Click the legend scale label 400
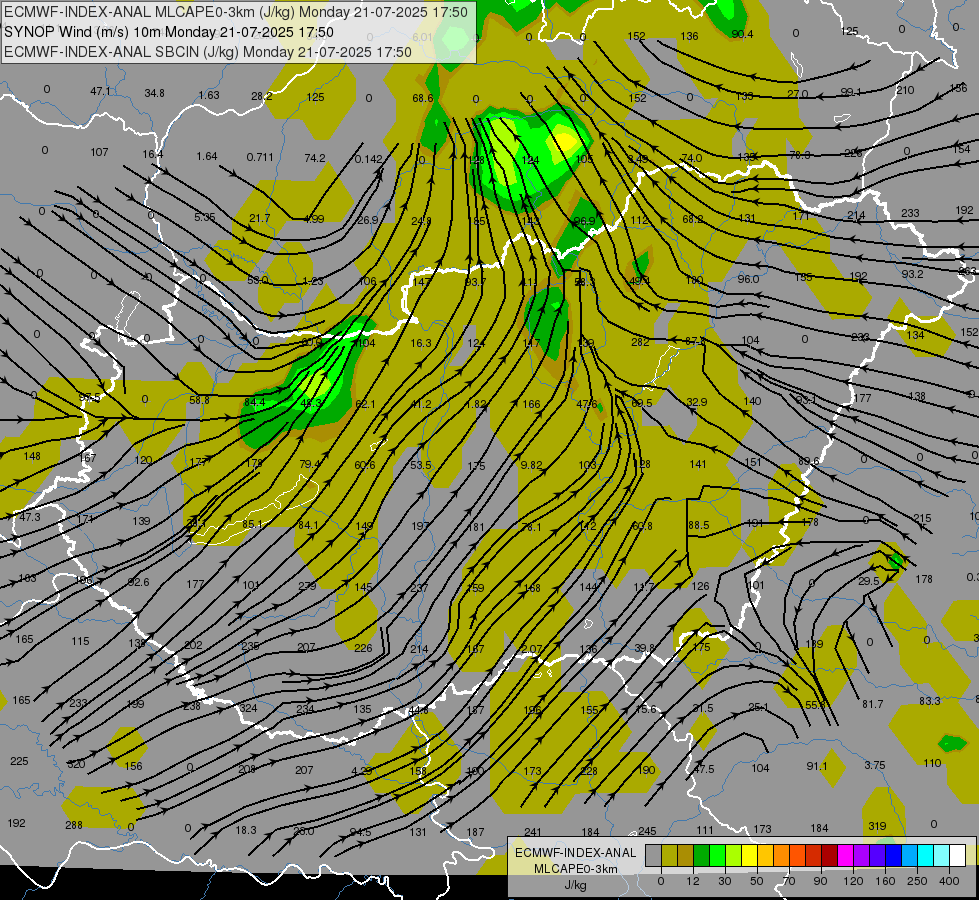 click(949, 881)
